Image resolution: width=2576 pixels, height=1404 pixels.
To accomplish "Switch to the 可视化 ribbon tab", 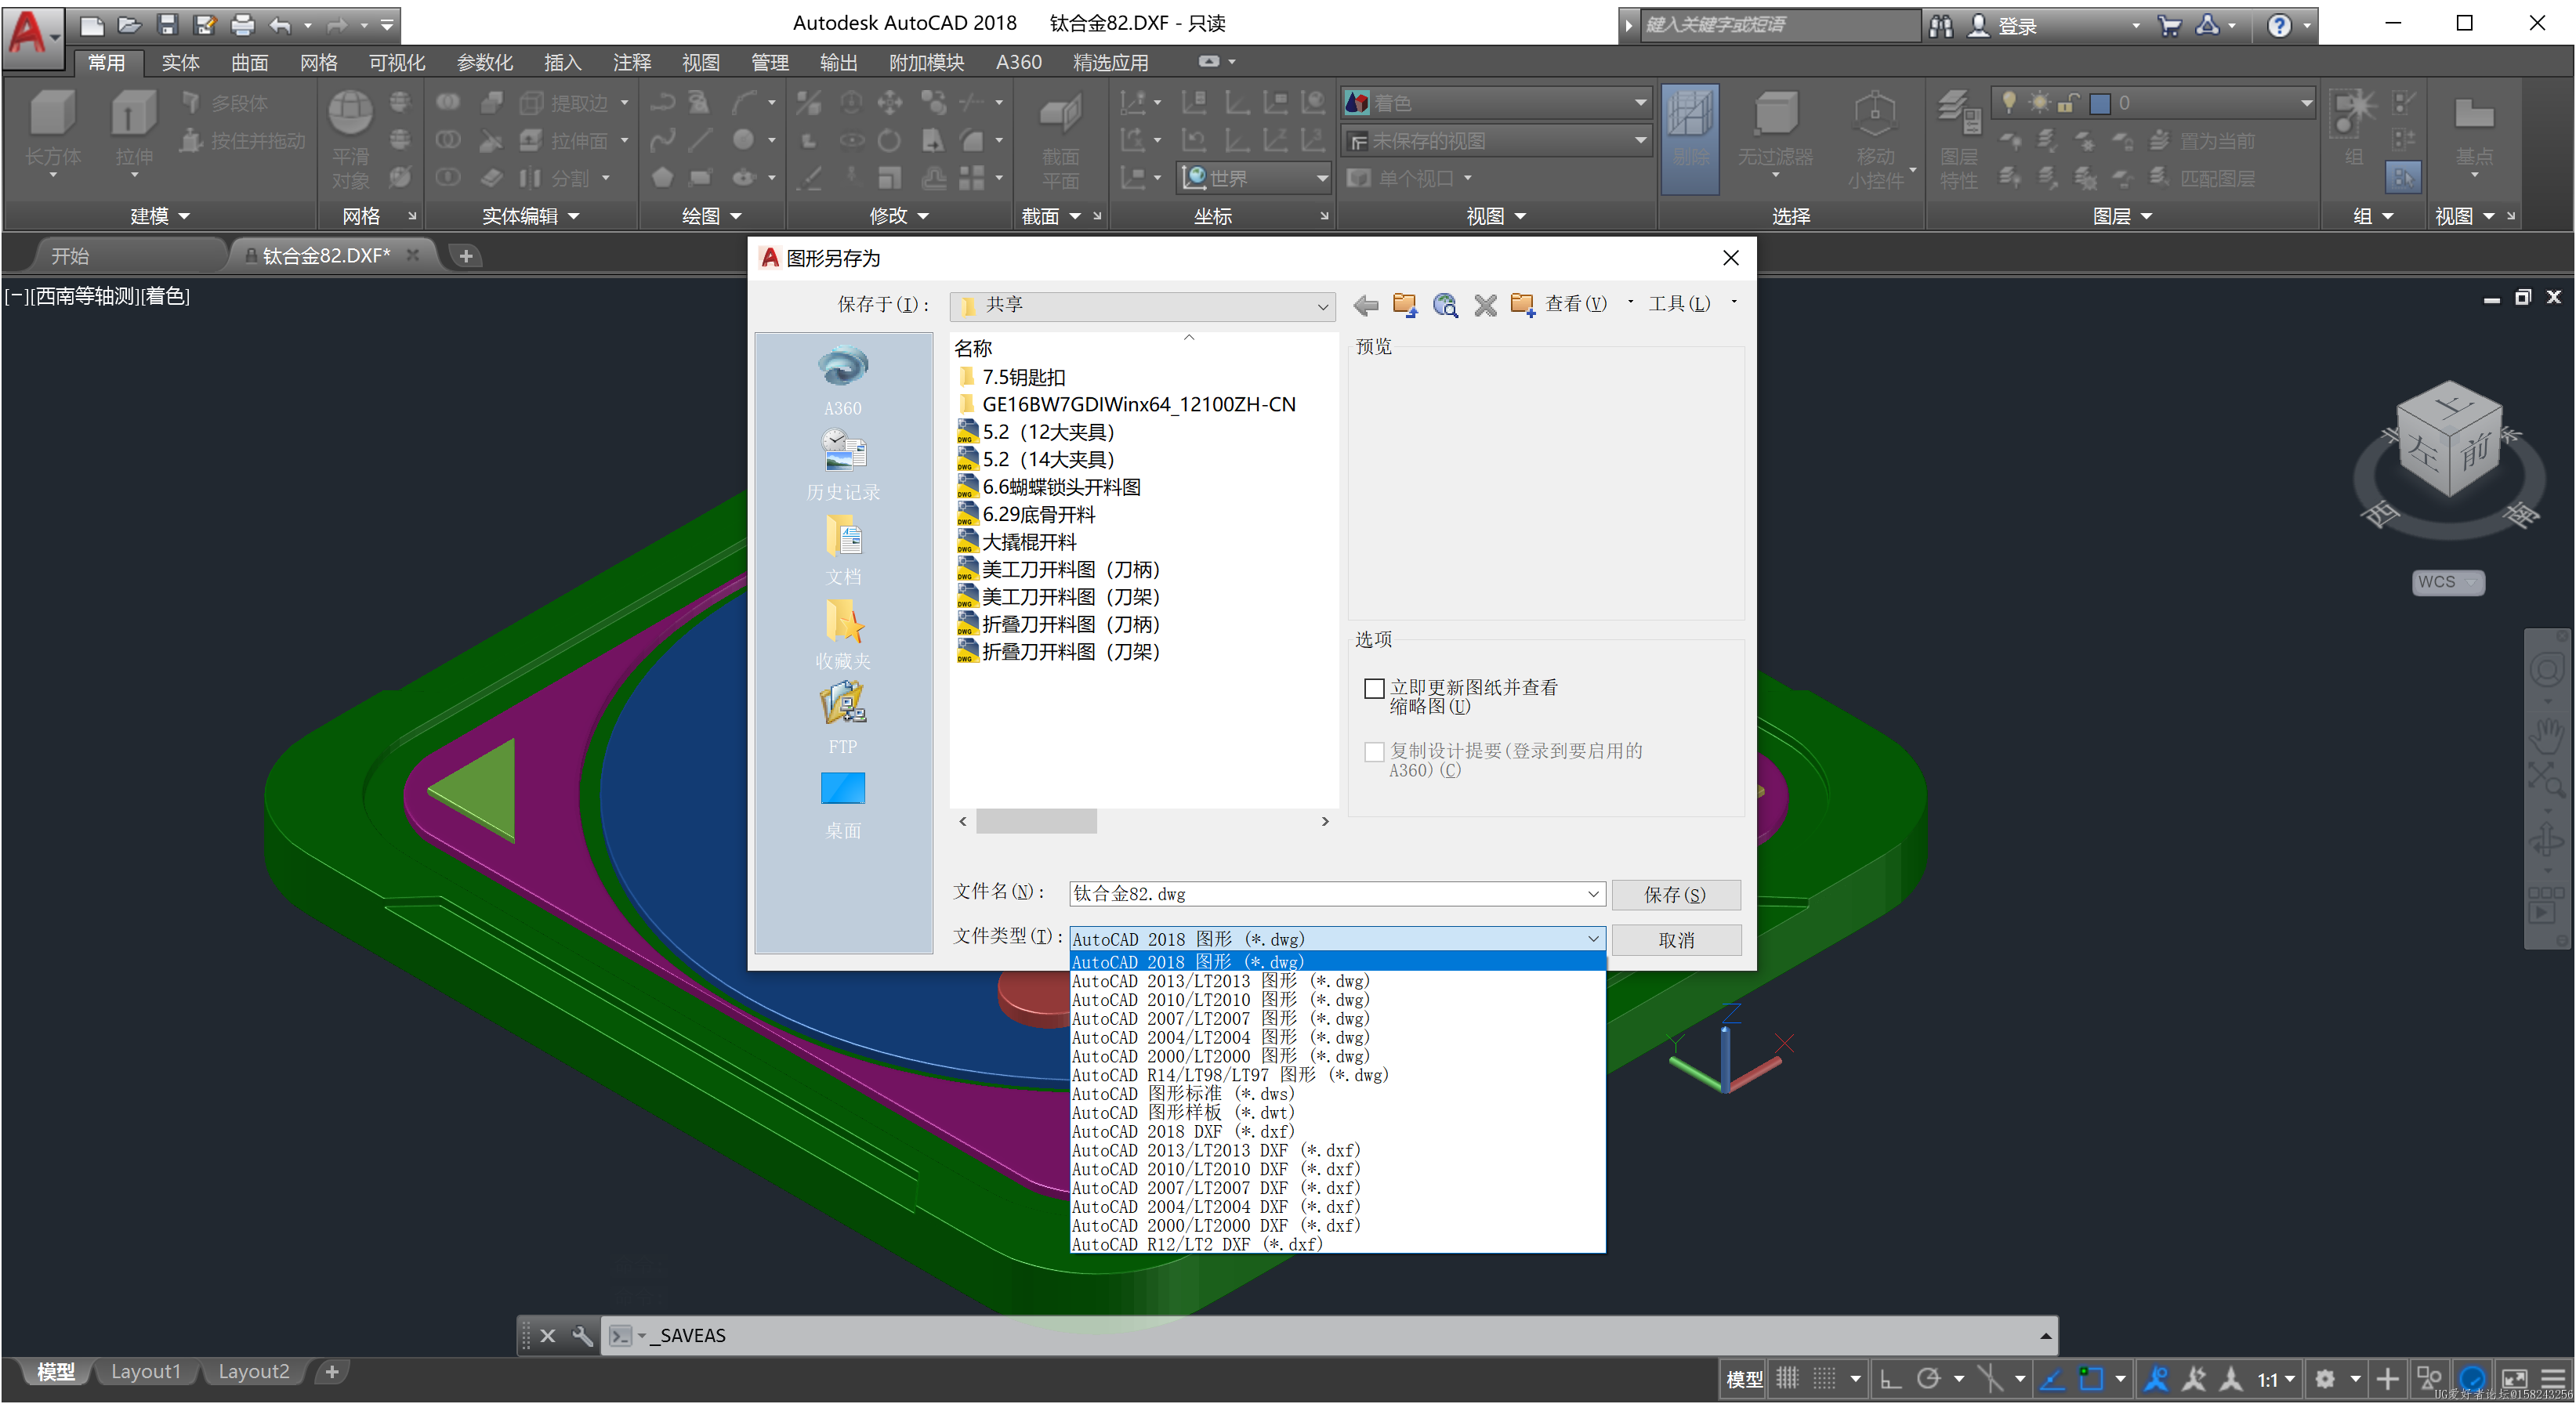I will 397,62.
